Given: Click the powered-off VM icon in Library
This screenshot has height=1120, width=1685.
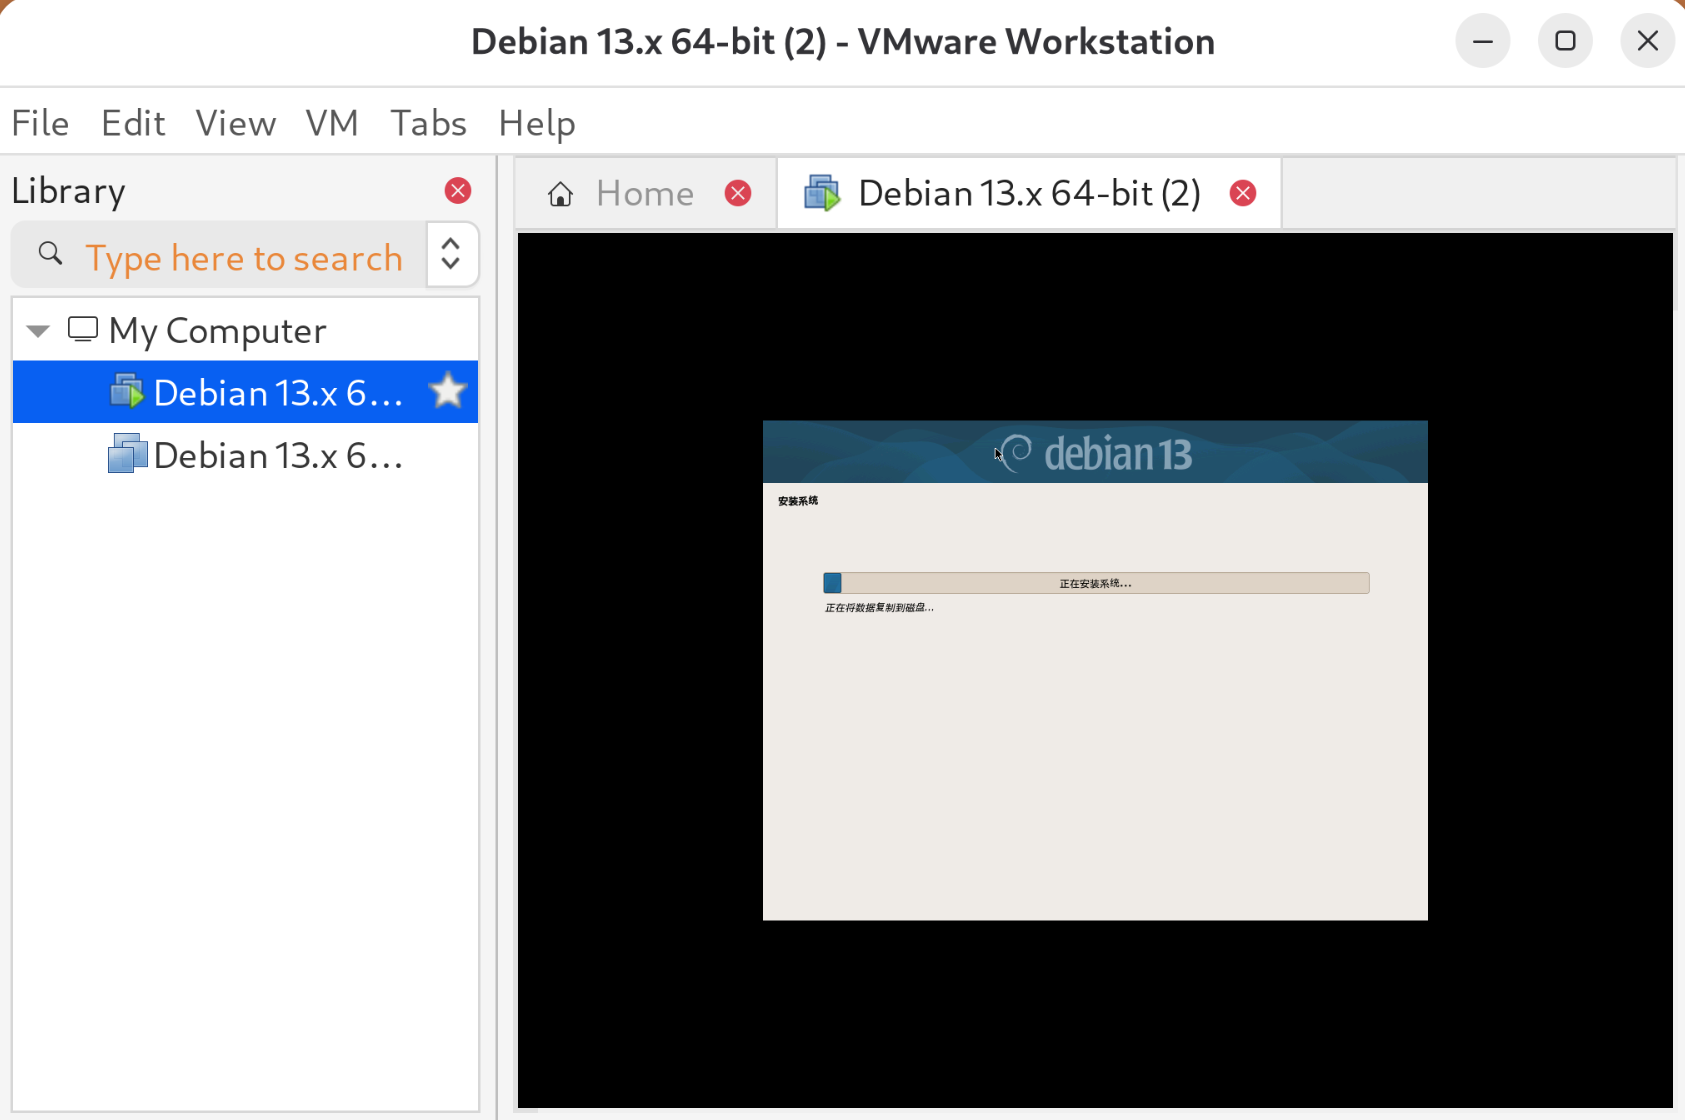Looking at the screenshot, I should pyautogui.click(x=127, y=454).
